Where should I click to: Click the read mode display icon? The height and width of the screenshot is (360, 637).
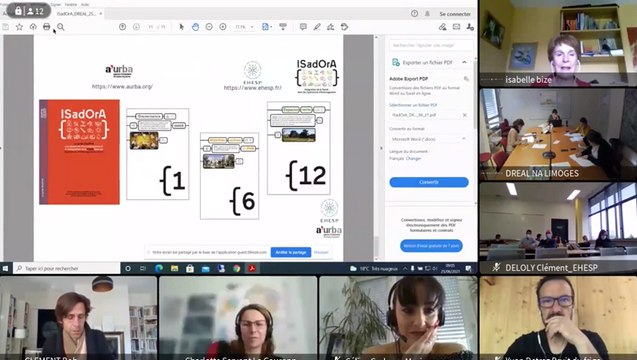click(x=283, y=27)
